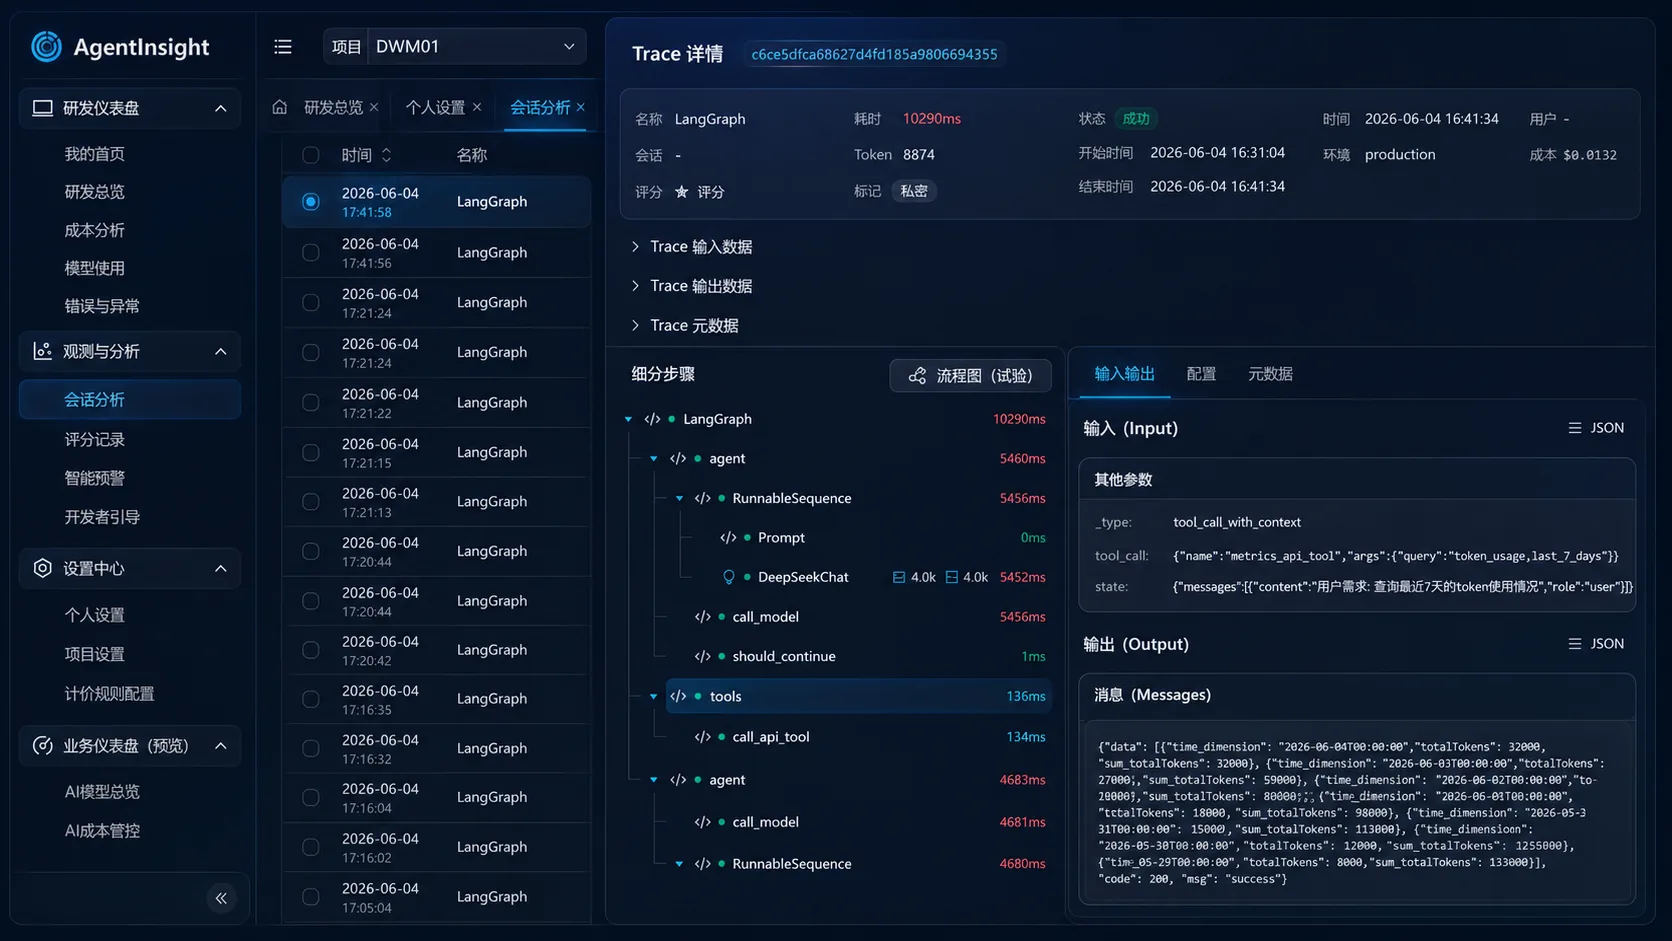
Task: Select radio for 17:20:42 row
Action: [311, 650]
